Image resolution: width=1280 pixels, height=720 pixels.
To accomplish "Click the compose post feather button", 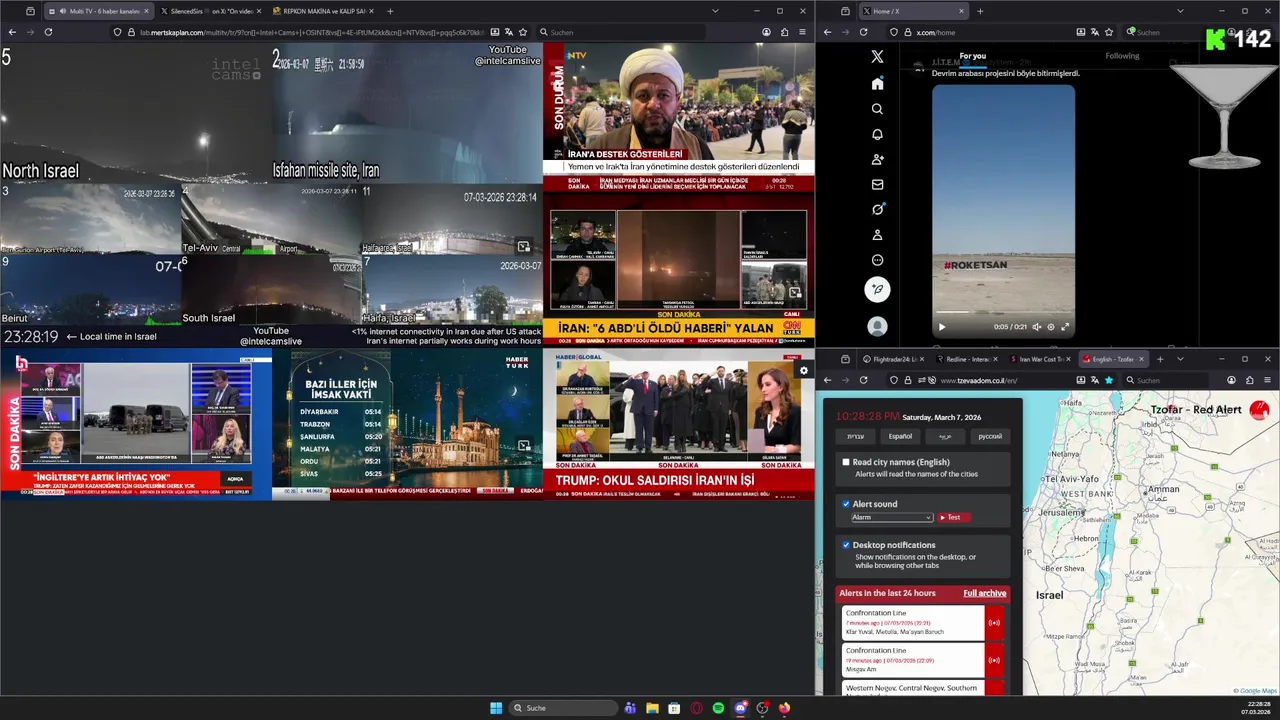I will click(x=877, y=290).
